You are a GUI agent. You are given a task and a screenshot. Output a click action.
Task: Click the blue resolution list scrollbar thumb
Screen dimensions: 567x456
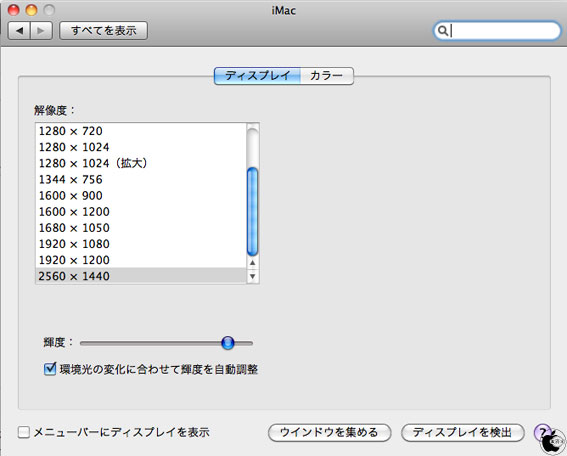tap(252, 212)
